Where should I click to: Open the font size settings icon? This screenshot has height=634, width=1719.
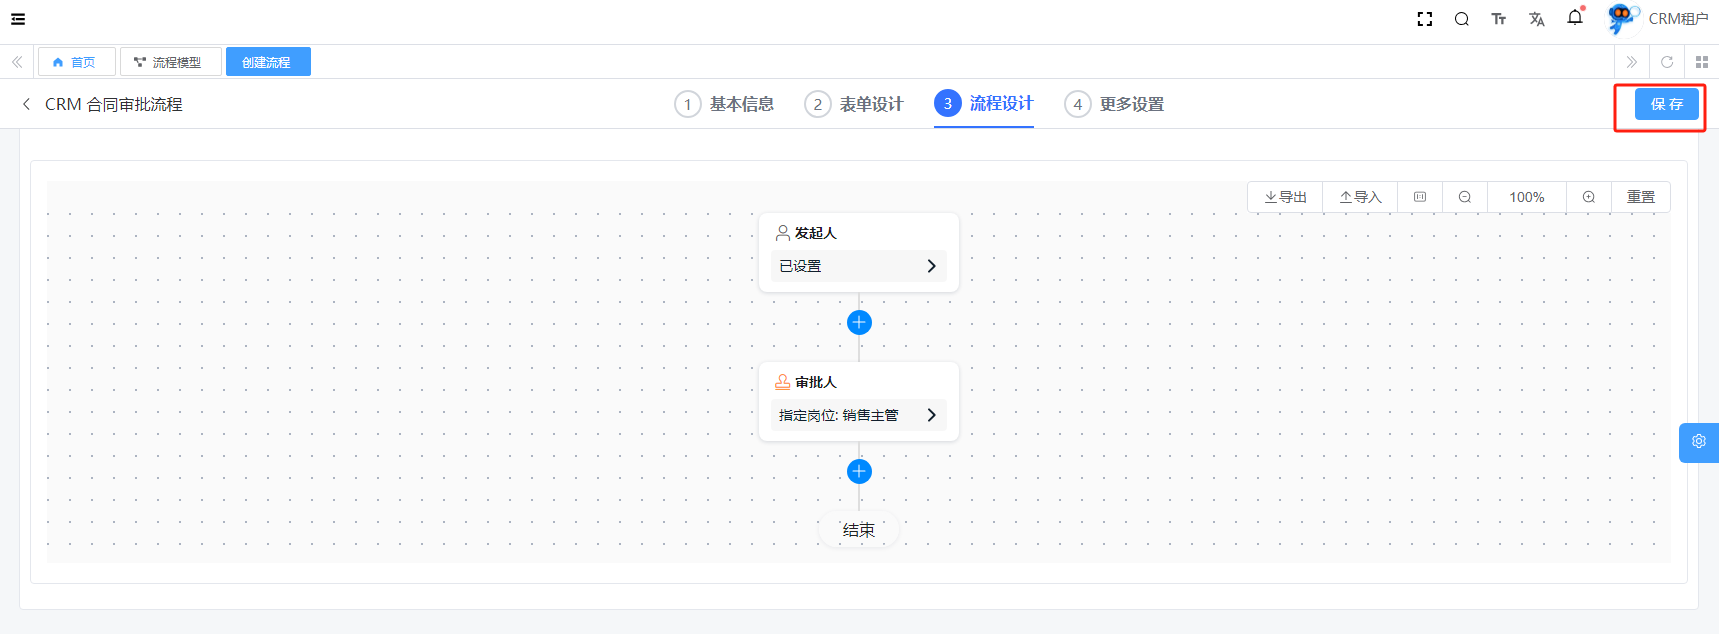[1499, 19]
